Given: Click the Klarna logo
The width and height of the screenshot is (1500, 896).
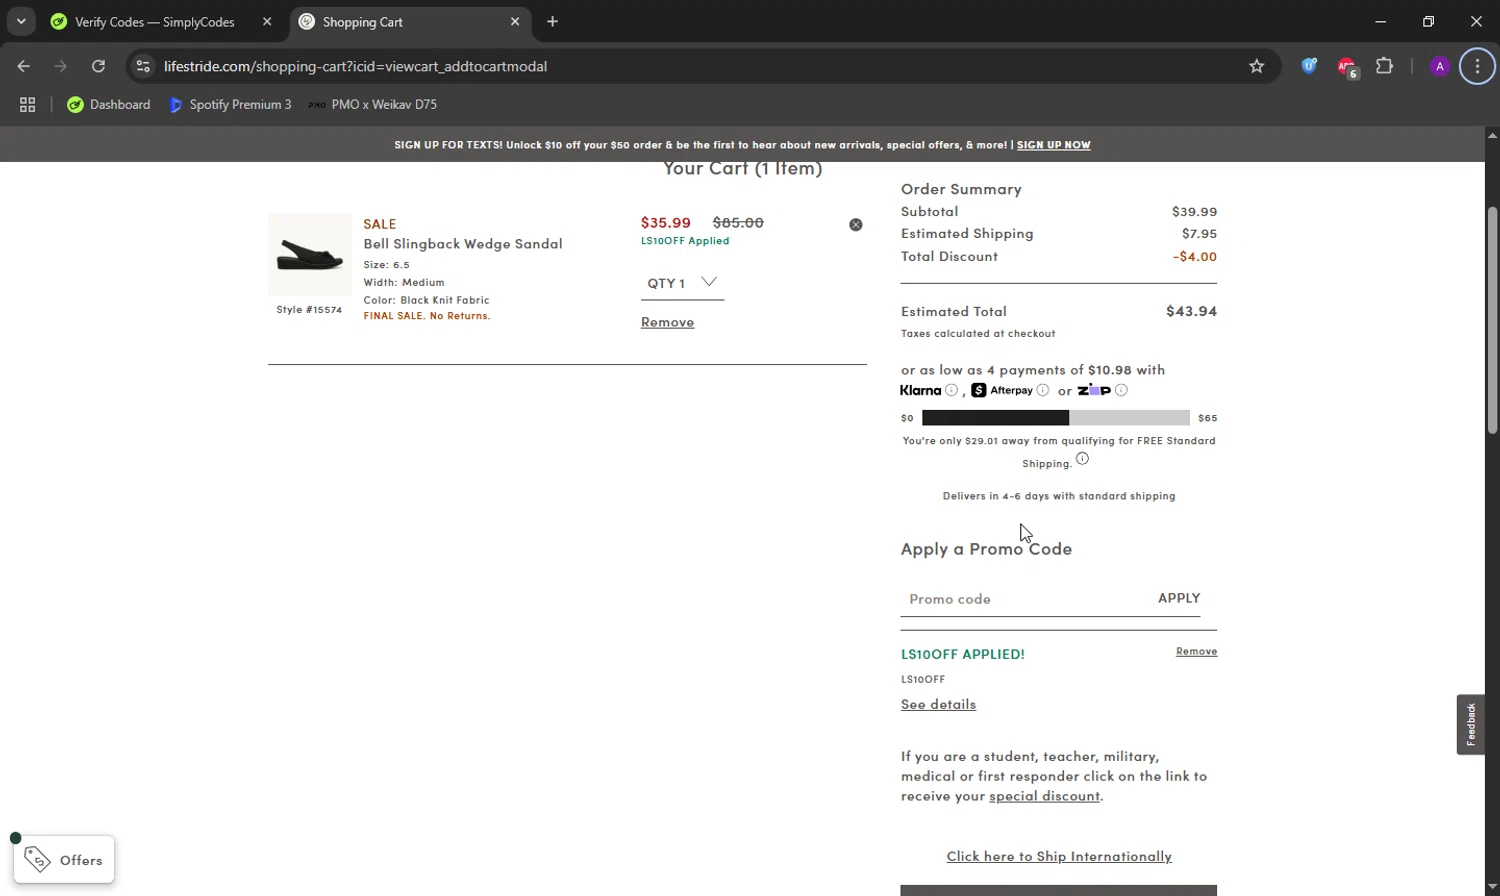Looking at the screenshot, I should click(920, 390).
